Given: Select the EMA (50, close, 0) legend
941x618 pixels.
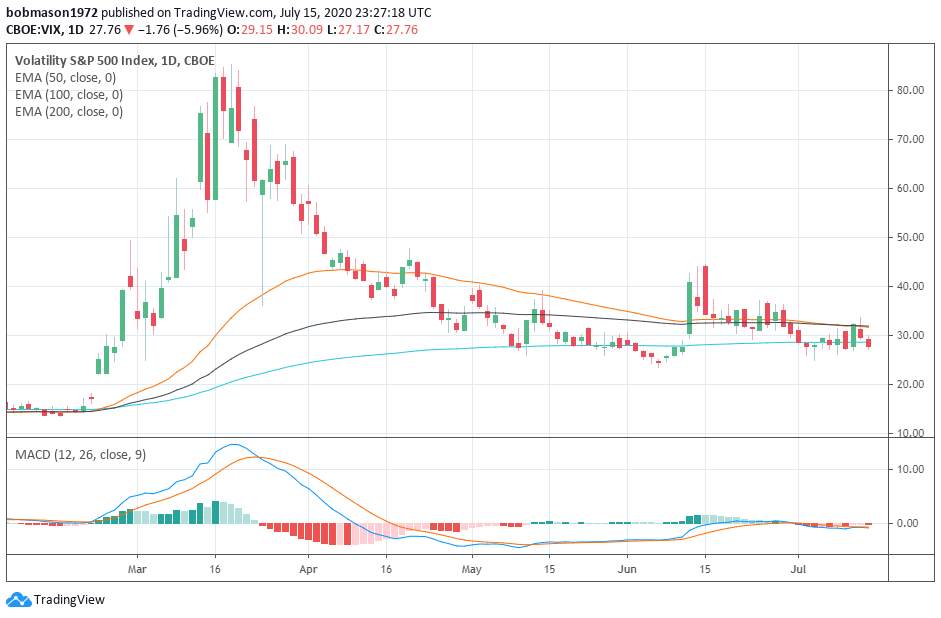Looking at the screenshot, I should (65, 77).
